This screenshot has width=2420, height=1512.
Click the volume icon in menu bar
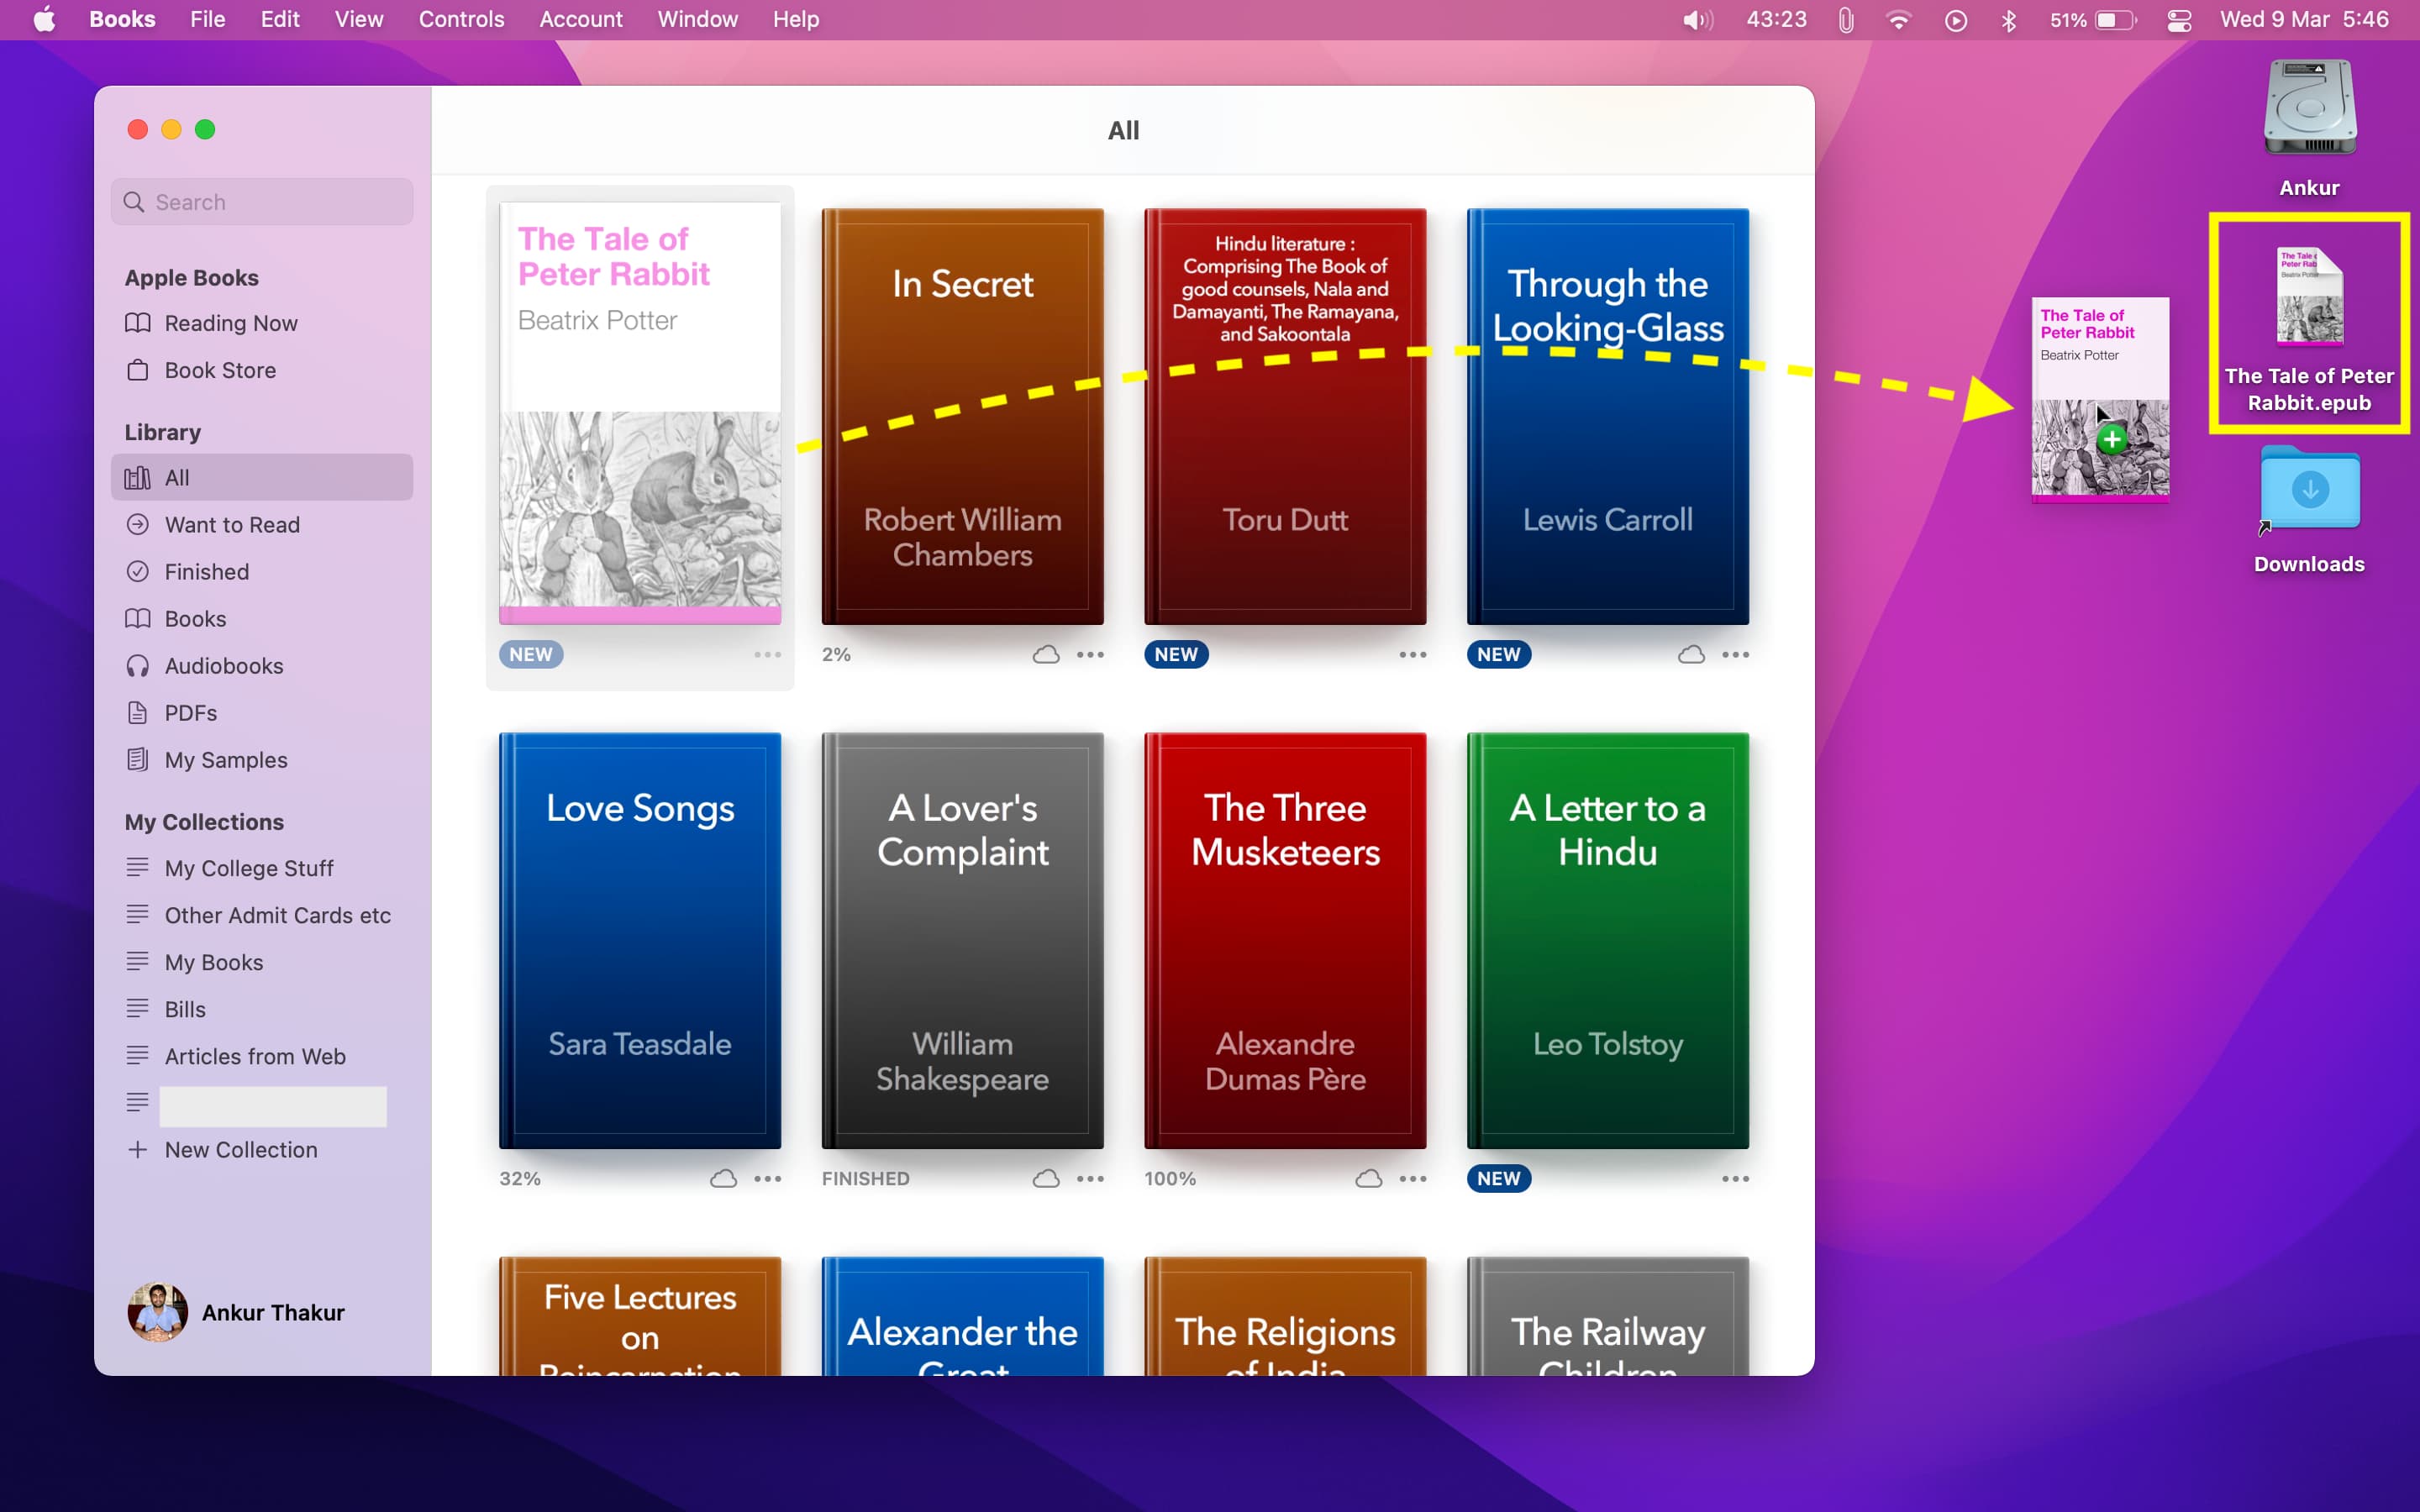click(x=1697, y=20)
